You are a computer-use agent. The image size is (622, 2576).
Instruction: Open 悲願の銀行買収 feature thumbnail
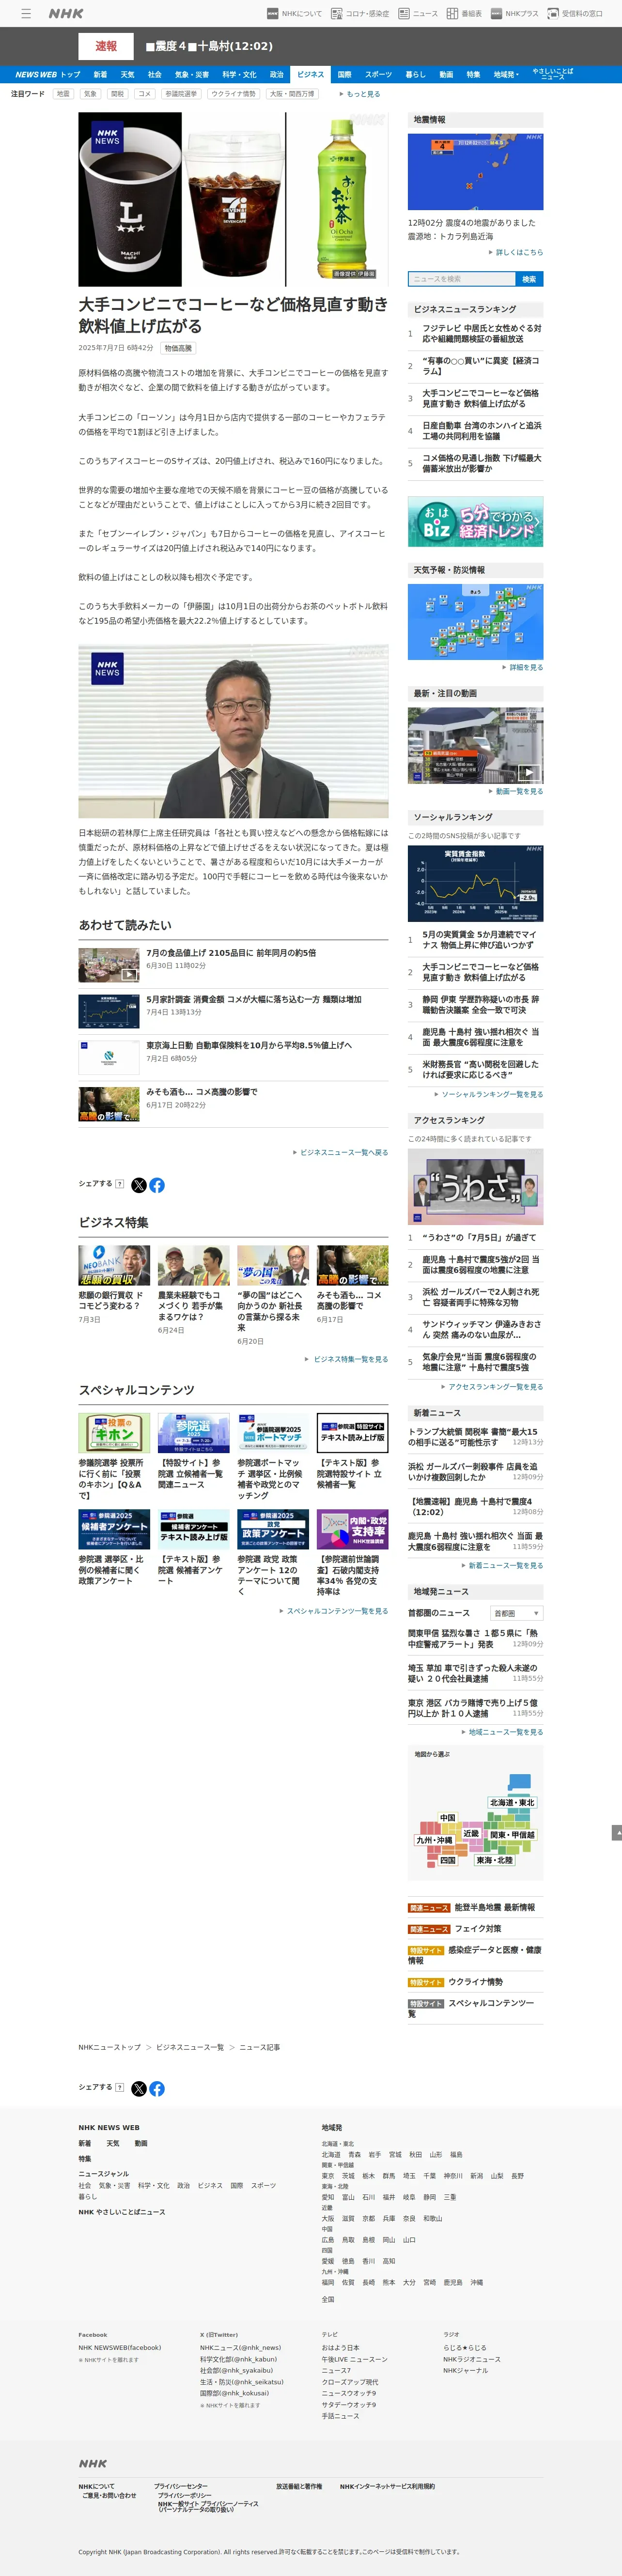tap(114, 1265)
